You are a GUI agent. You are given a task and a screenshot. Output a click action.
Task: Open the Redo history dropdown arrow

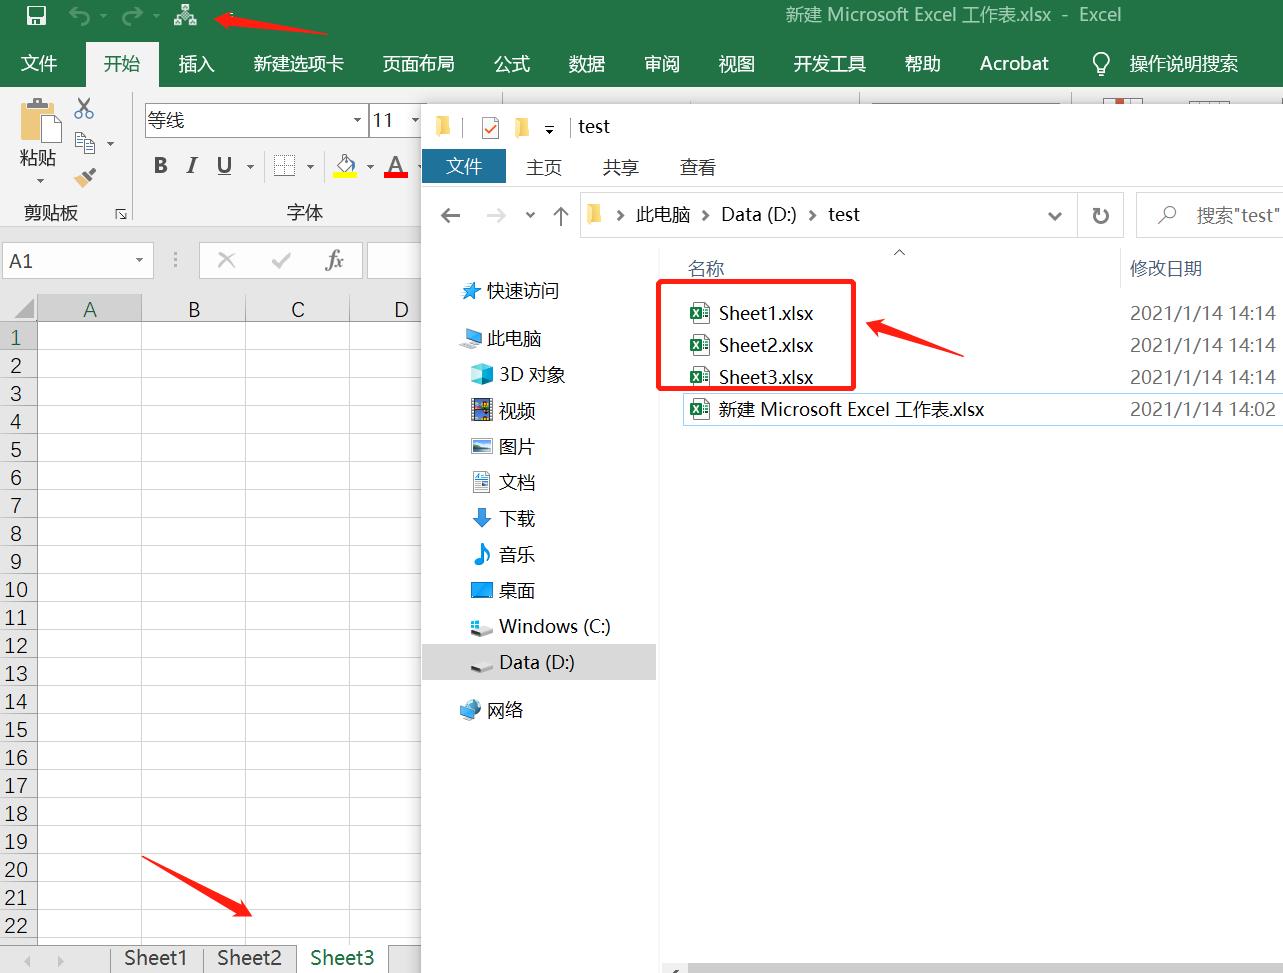pos(156,17)
